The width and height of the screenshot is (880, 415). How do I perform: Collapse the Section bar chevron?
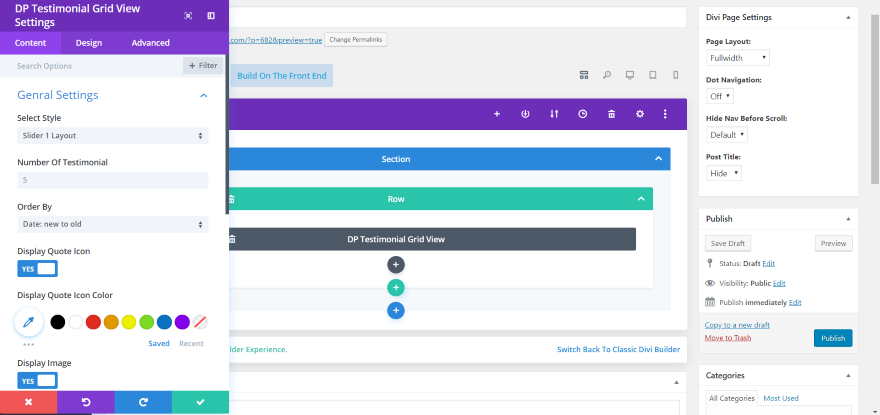[659, 159]
